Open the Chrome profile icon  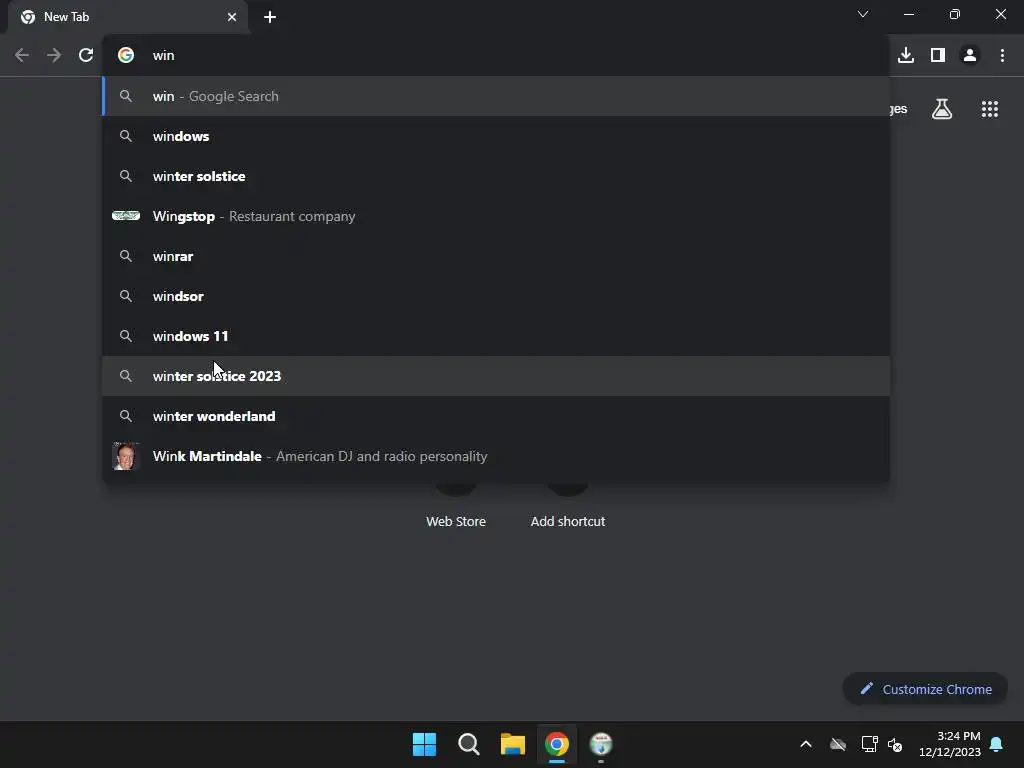point(970,56)
